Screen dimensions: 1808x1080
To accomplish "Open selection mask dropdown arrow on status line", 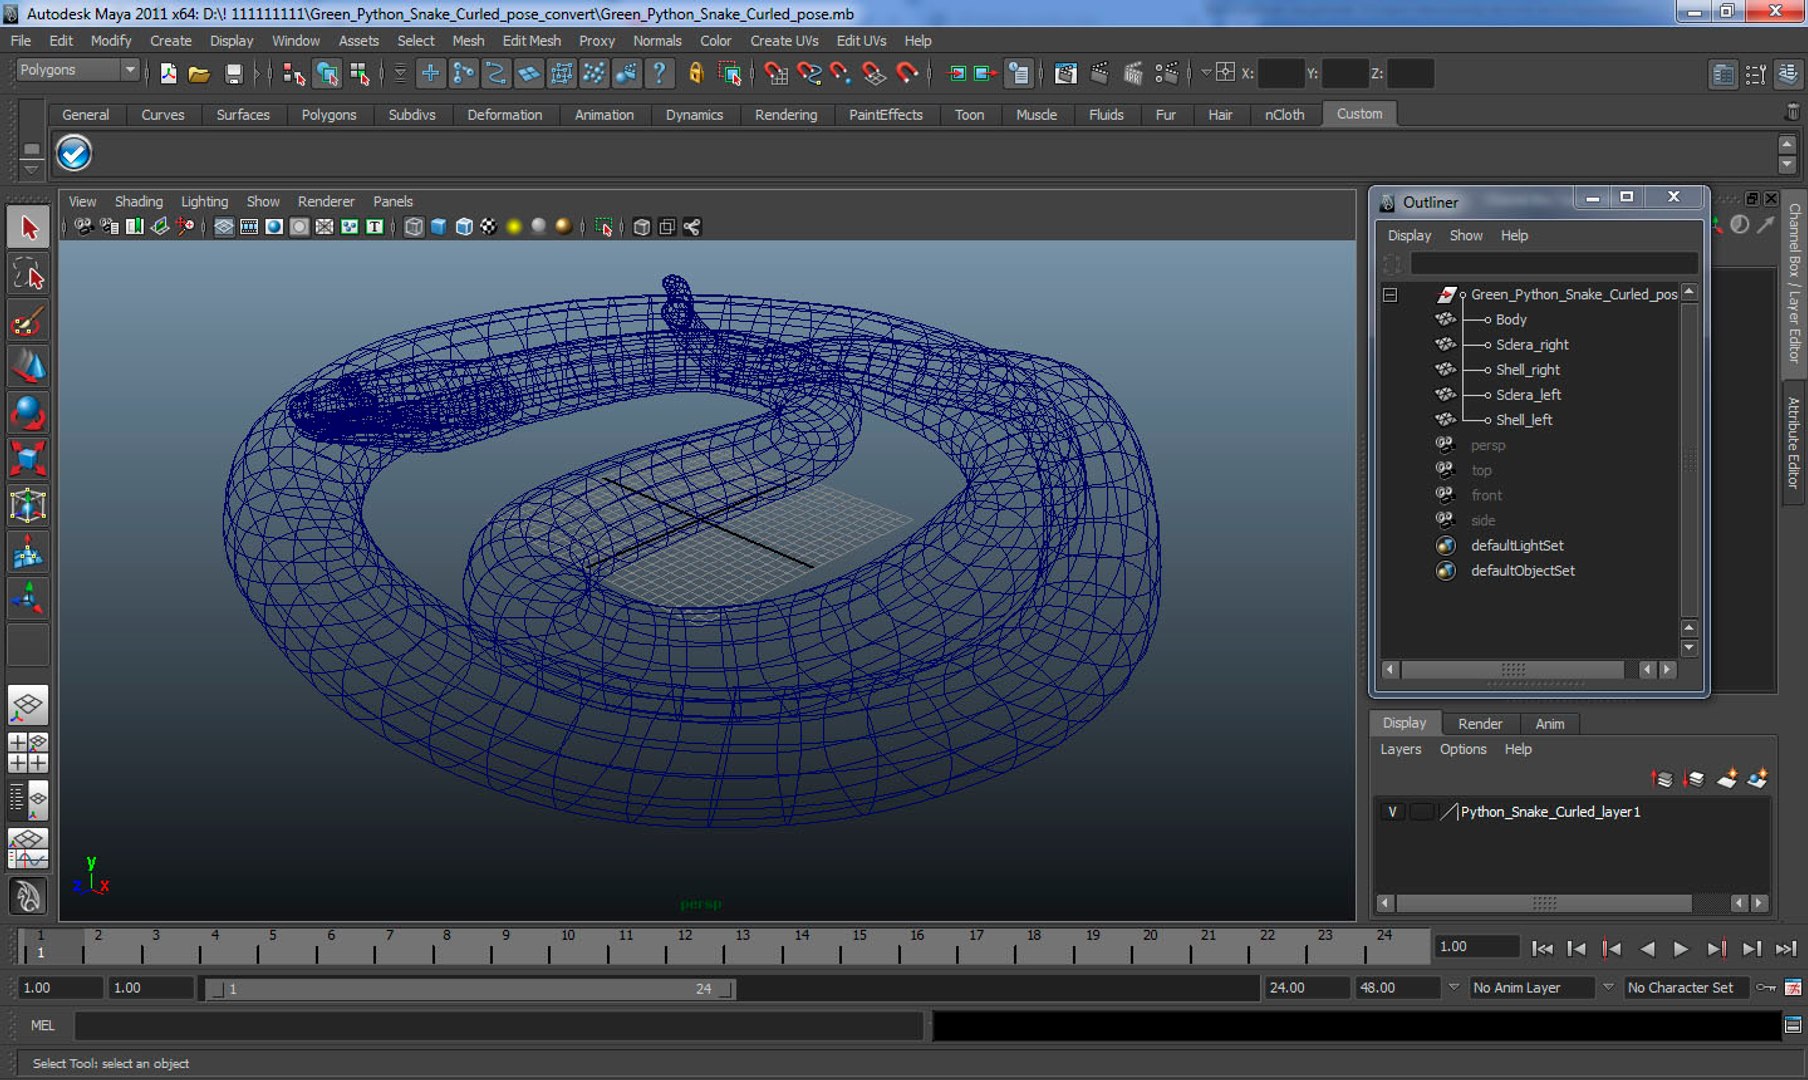I will pos(400,73).
